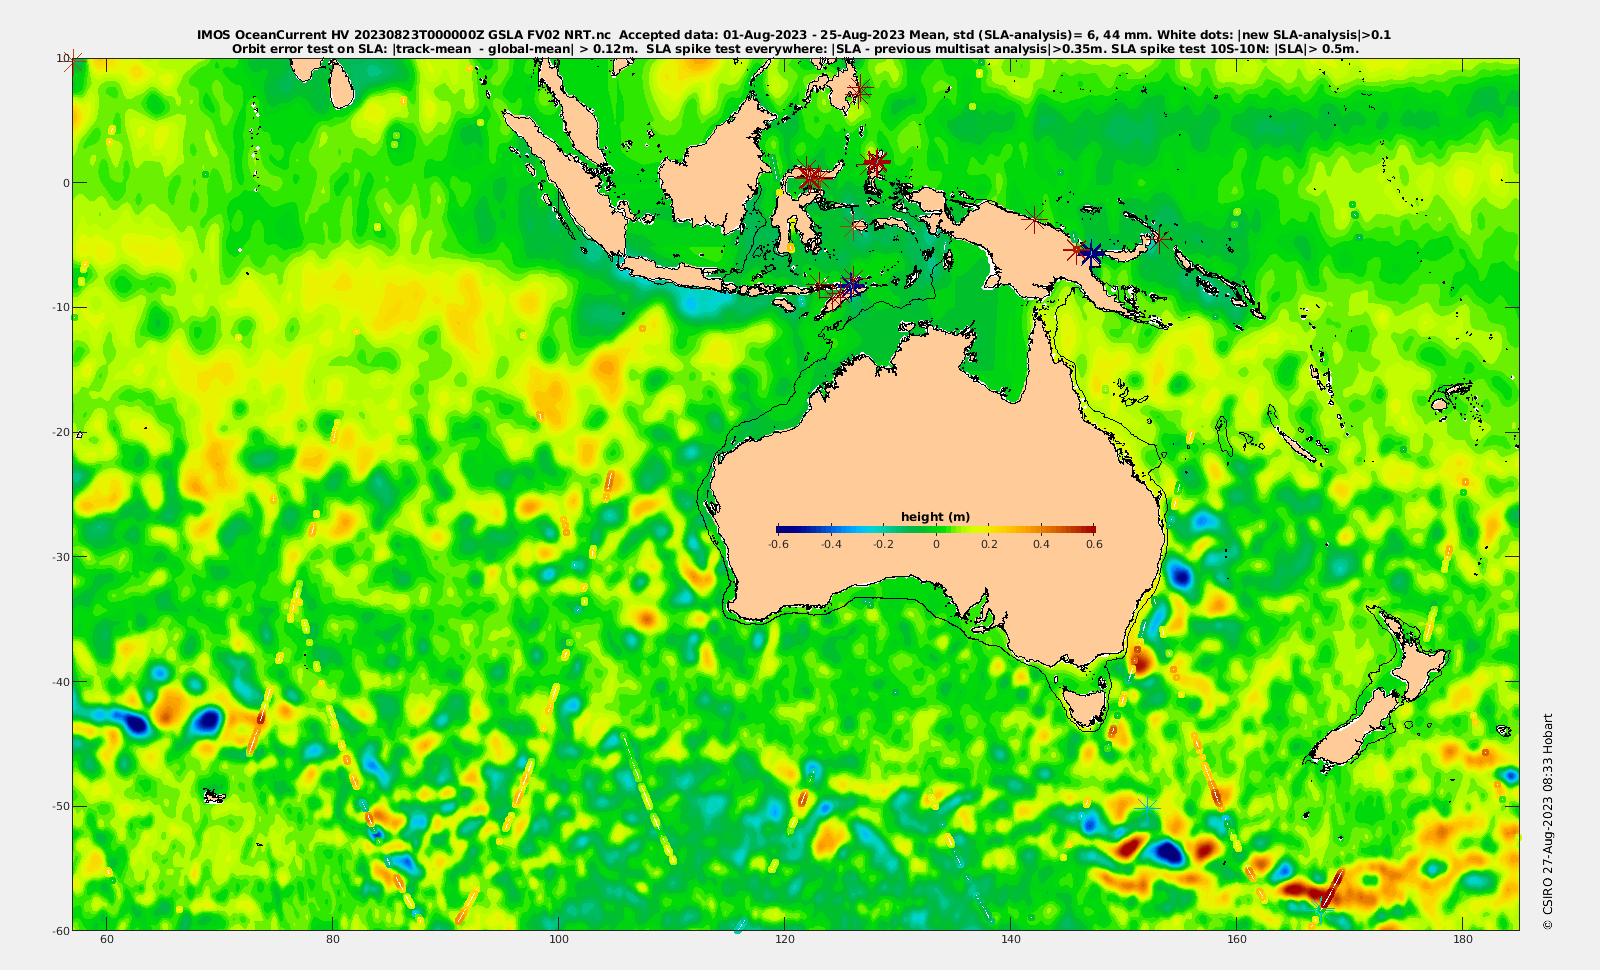Click the -0.4 colorbar tick label
1600x970 pixels.
point(831,544)
